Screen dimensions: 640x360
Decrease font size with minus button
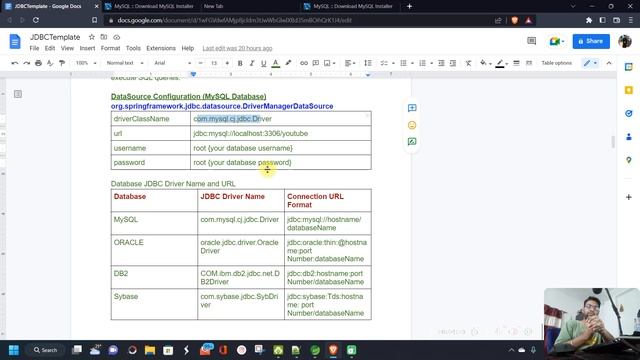(200, 63)
